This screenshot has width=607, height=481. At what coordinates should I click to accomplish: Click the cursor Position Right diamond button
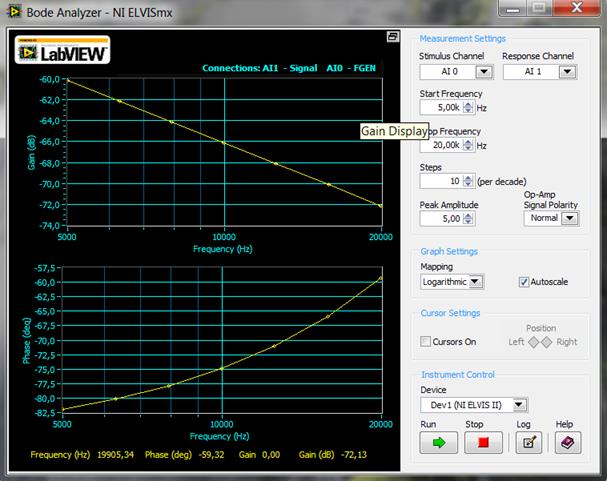coord(547,342)
